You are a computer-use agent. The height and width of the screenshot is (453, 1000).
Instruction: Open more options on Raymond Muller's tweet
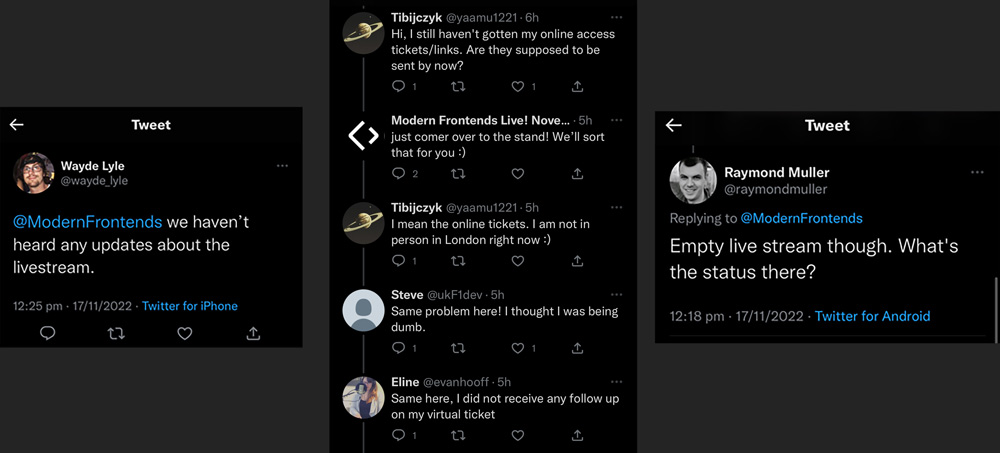point(977,172)
